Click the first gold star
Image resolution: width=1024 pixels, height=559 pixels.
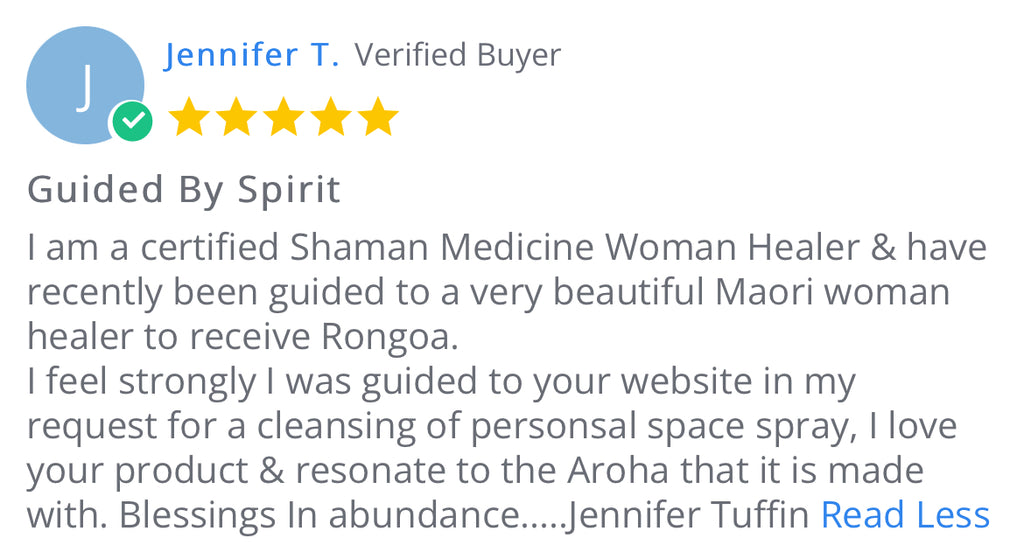[189, 116]
